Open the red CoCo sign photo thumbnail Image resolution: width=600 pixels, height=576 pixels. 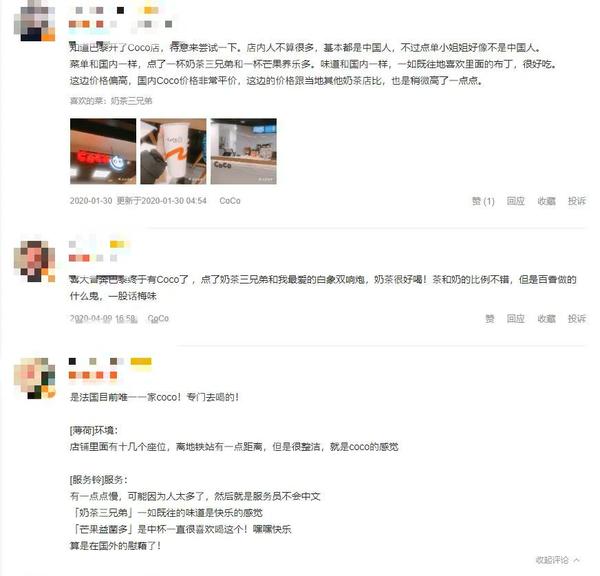pos(103,151)
